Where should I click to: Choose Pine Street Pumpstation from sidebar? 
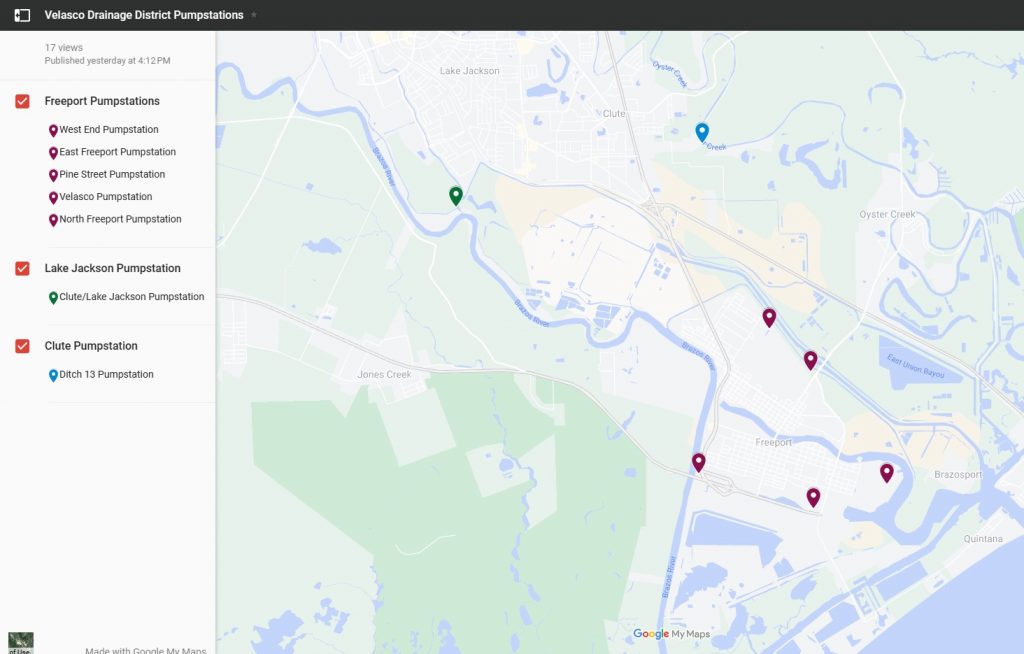(112, 174)
